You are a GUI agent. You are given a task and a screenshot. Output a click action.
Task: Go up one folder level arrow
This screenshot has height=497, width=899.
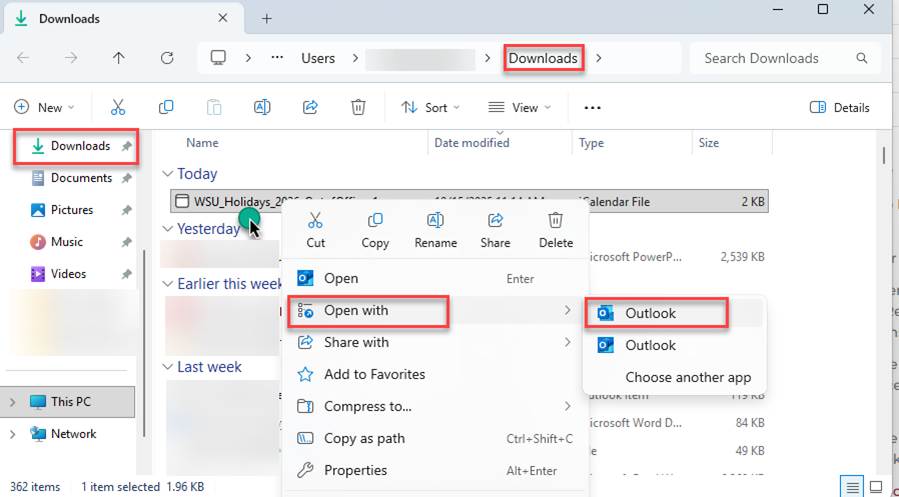pos(119,58)
